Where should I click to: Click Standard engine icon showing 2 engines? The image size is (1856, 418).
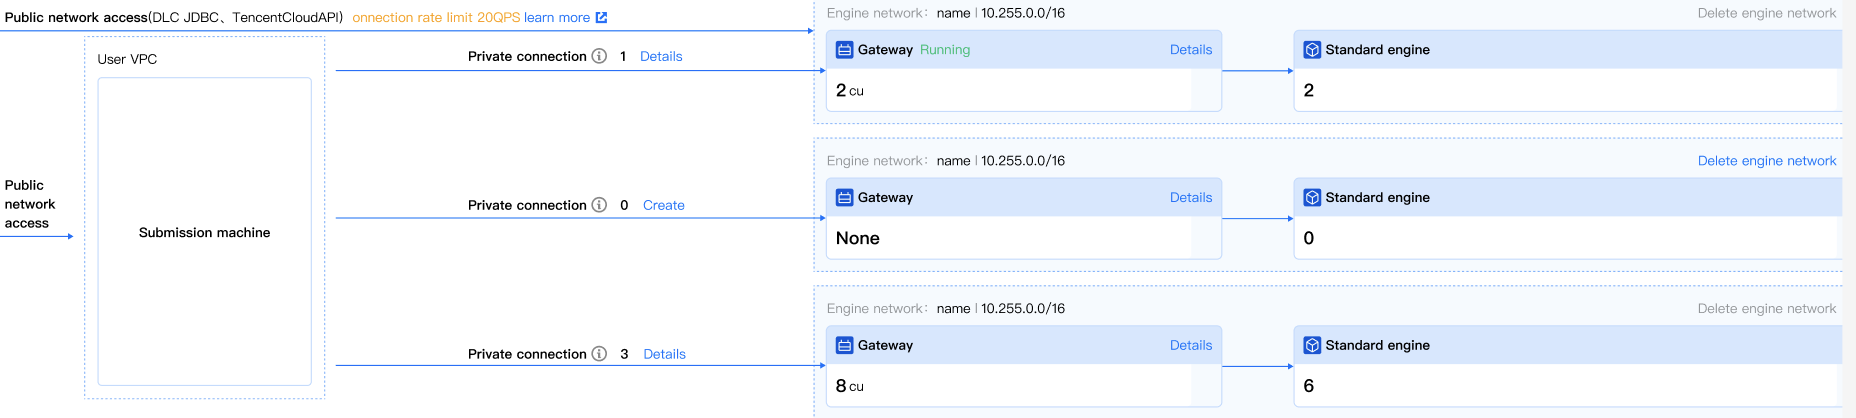pyautogui.click(x=1312, y=50)
